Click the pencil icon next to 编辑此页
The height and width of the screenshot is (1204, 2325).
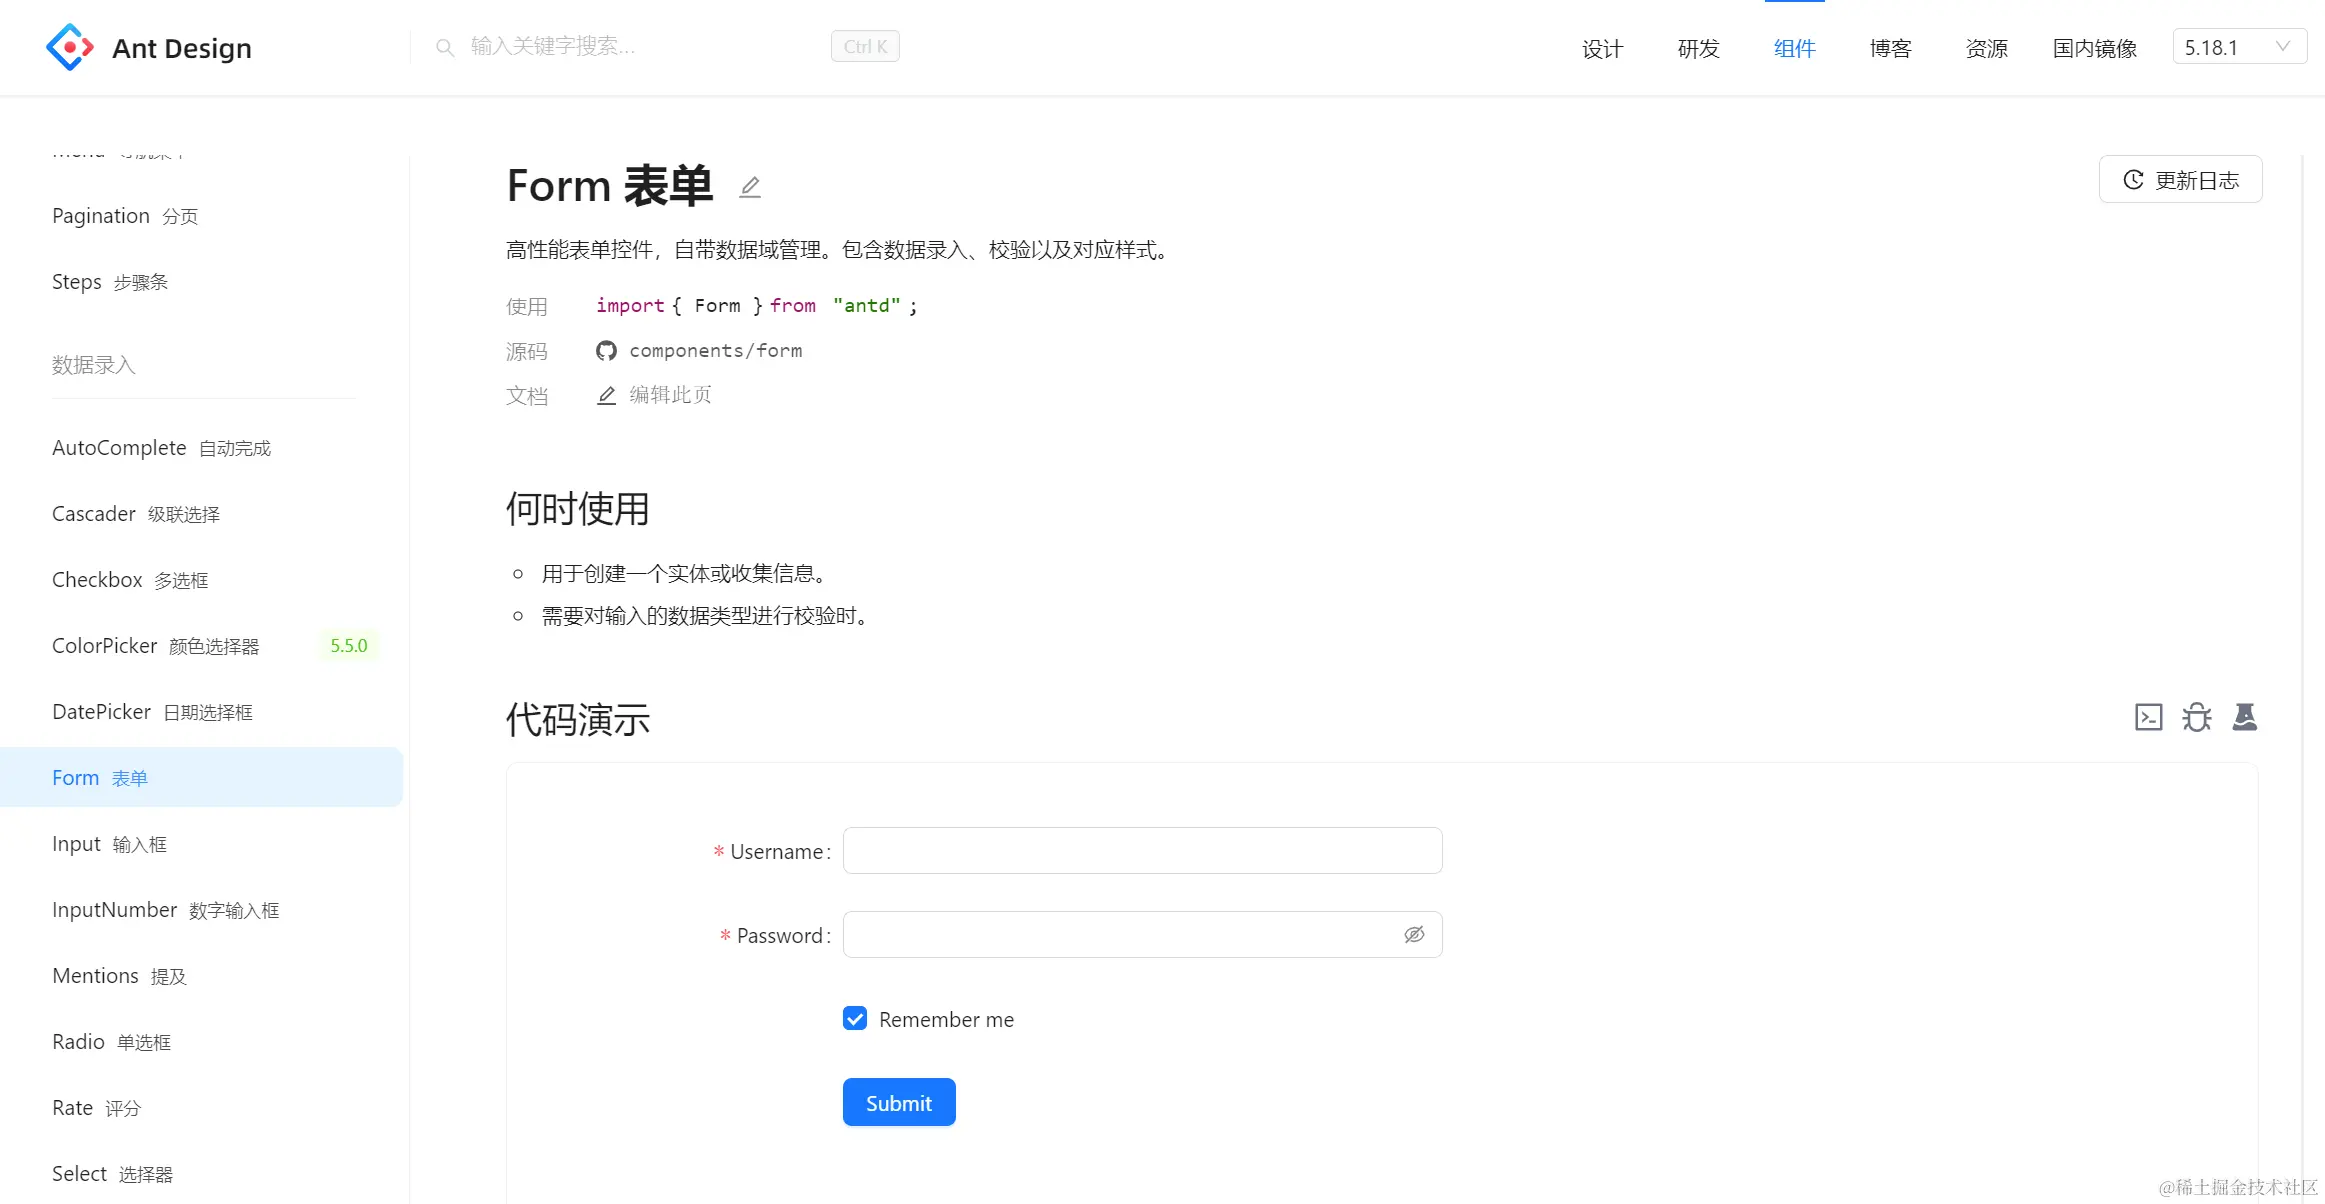coord(606,395)
